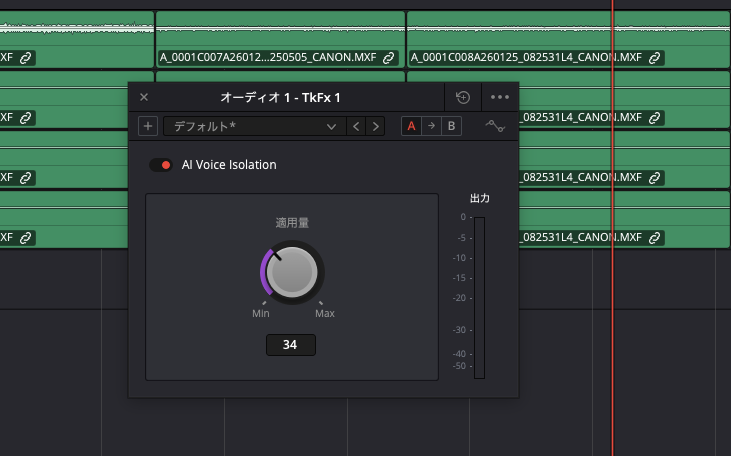Toggle the AI Voice Isolation switch
Screen dimensions: 731x456
pos(161,165)
